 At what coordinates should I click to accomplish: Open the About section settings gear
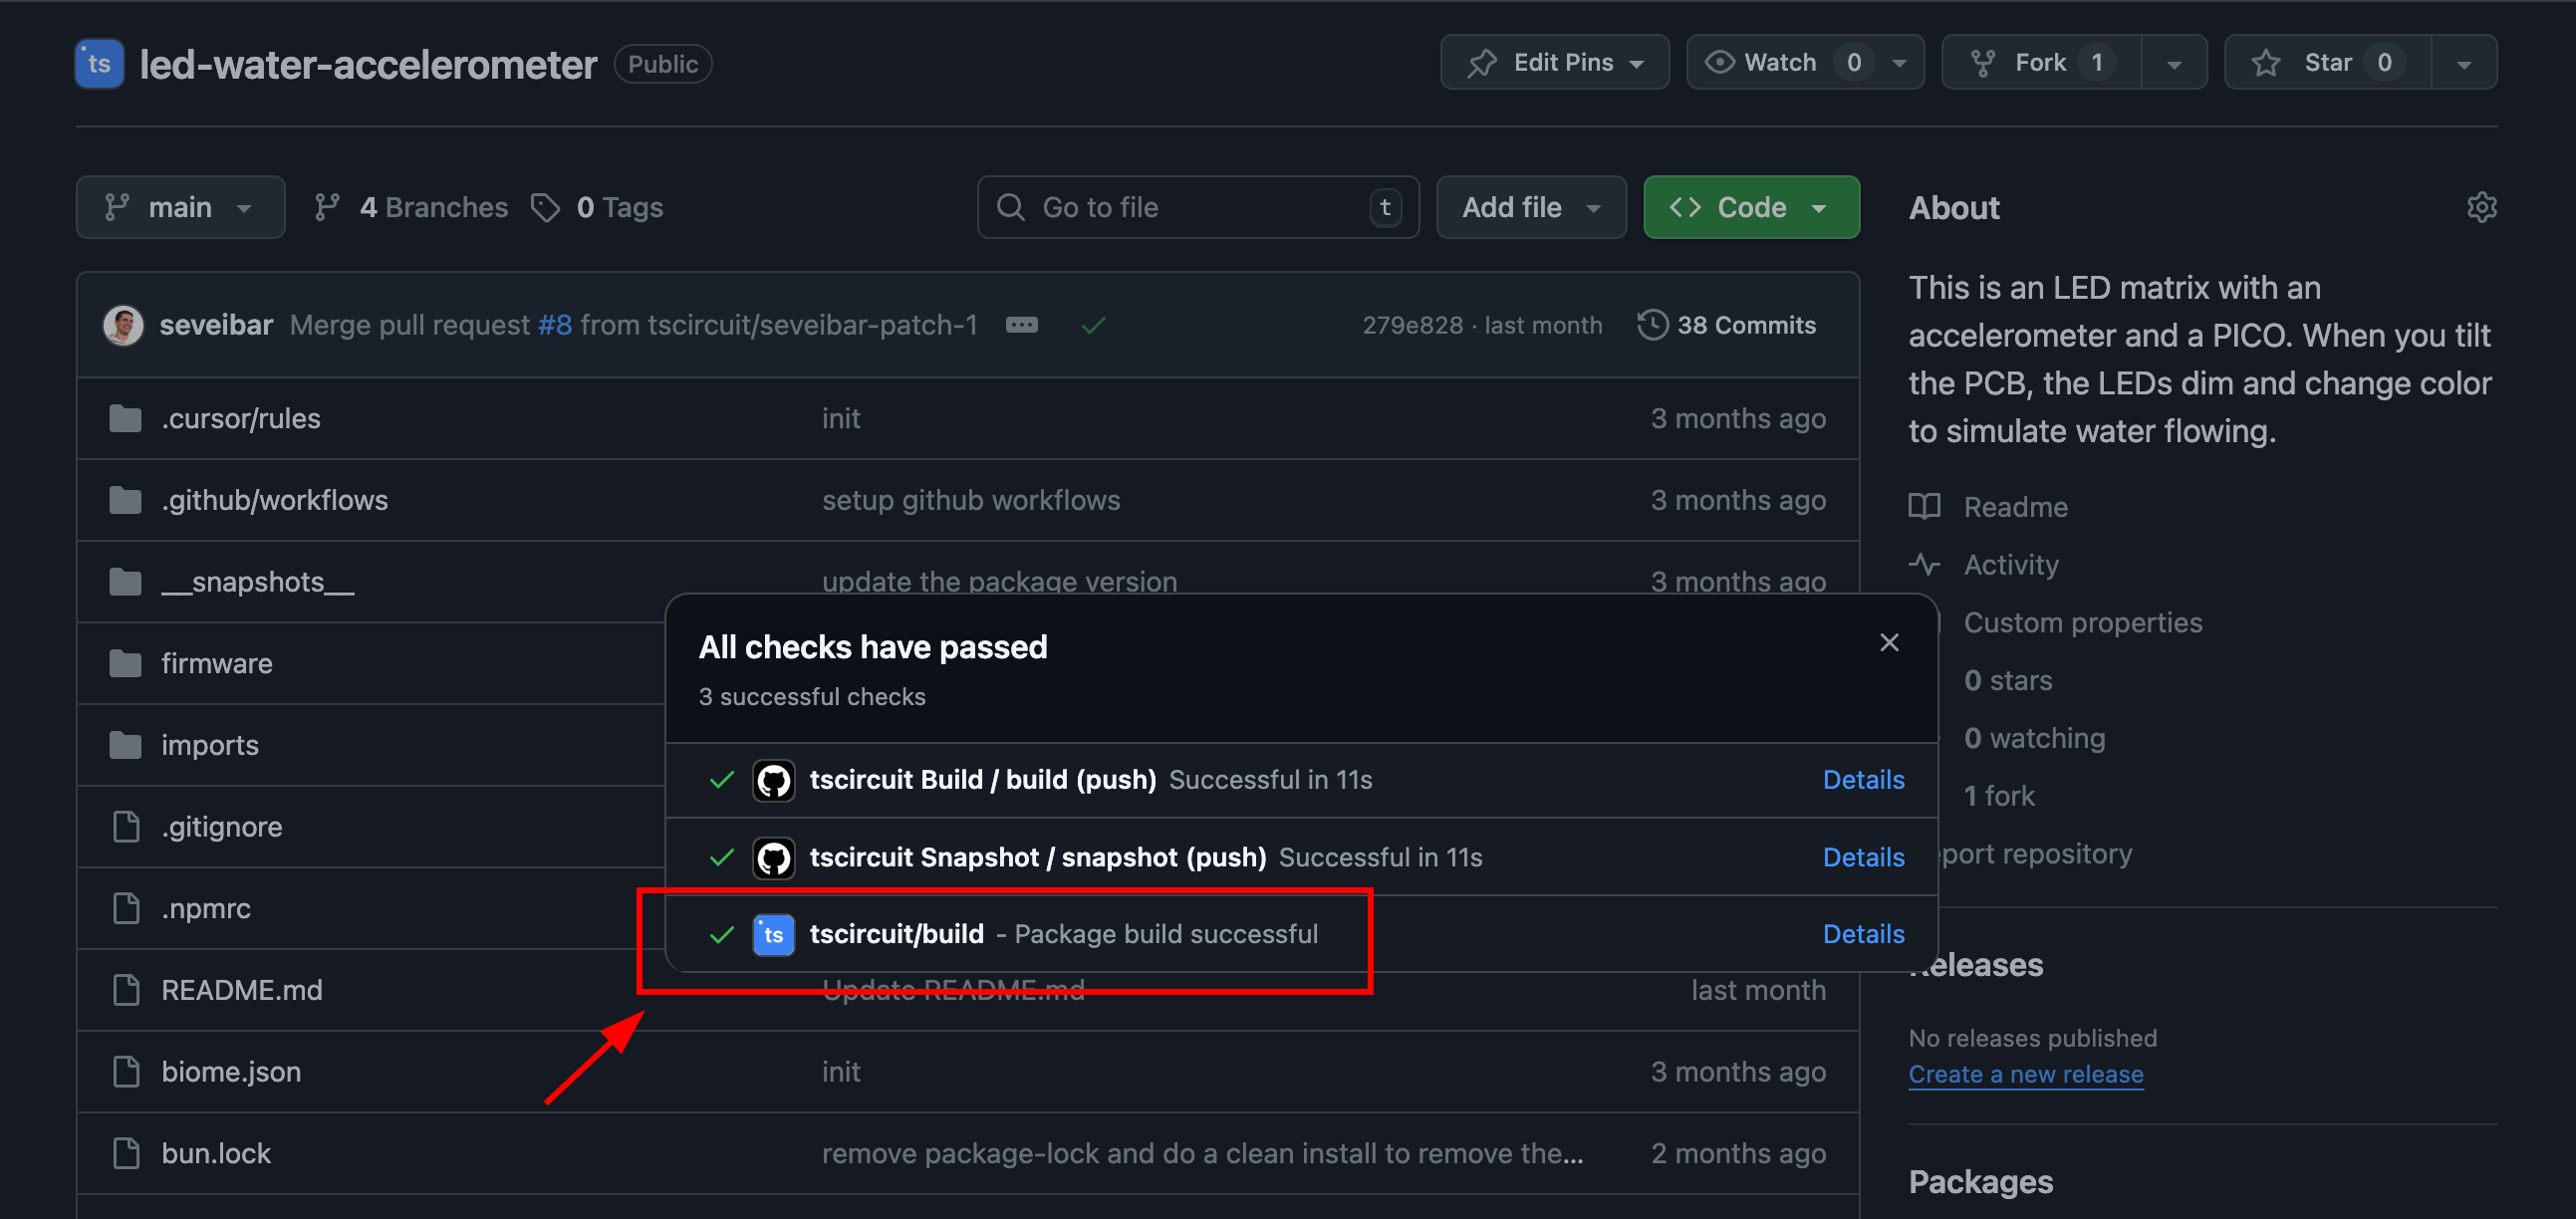pos(2483,207)
